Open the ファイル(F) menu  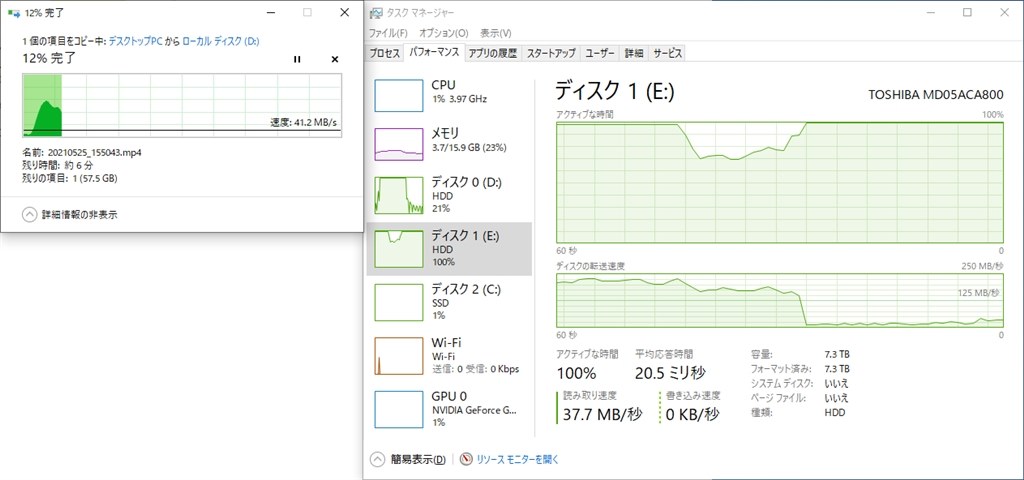pyautogui.click(x=388, y=33)
